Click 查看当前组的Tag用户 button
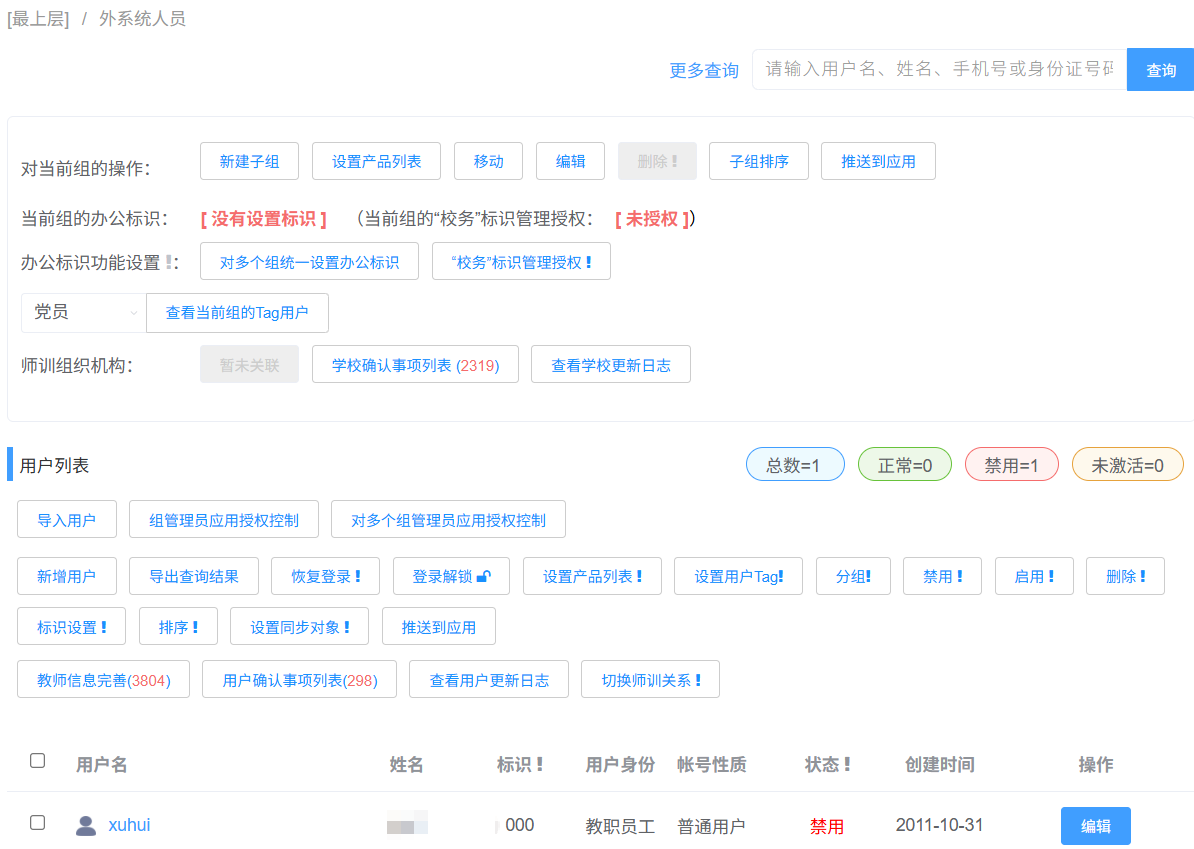 point(237,313)
